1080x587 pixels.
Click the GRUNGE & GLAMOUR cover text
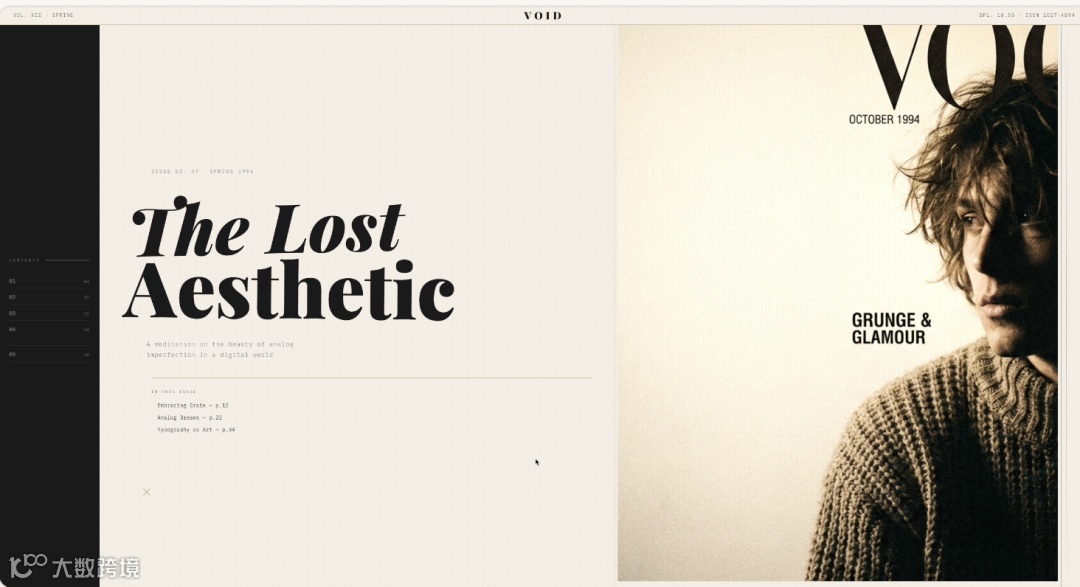click(x=891, y=329)
